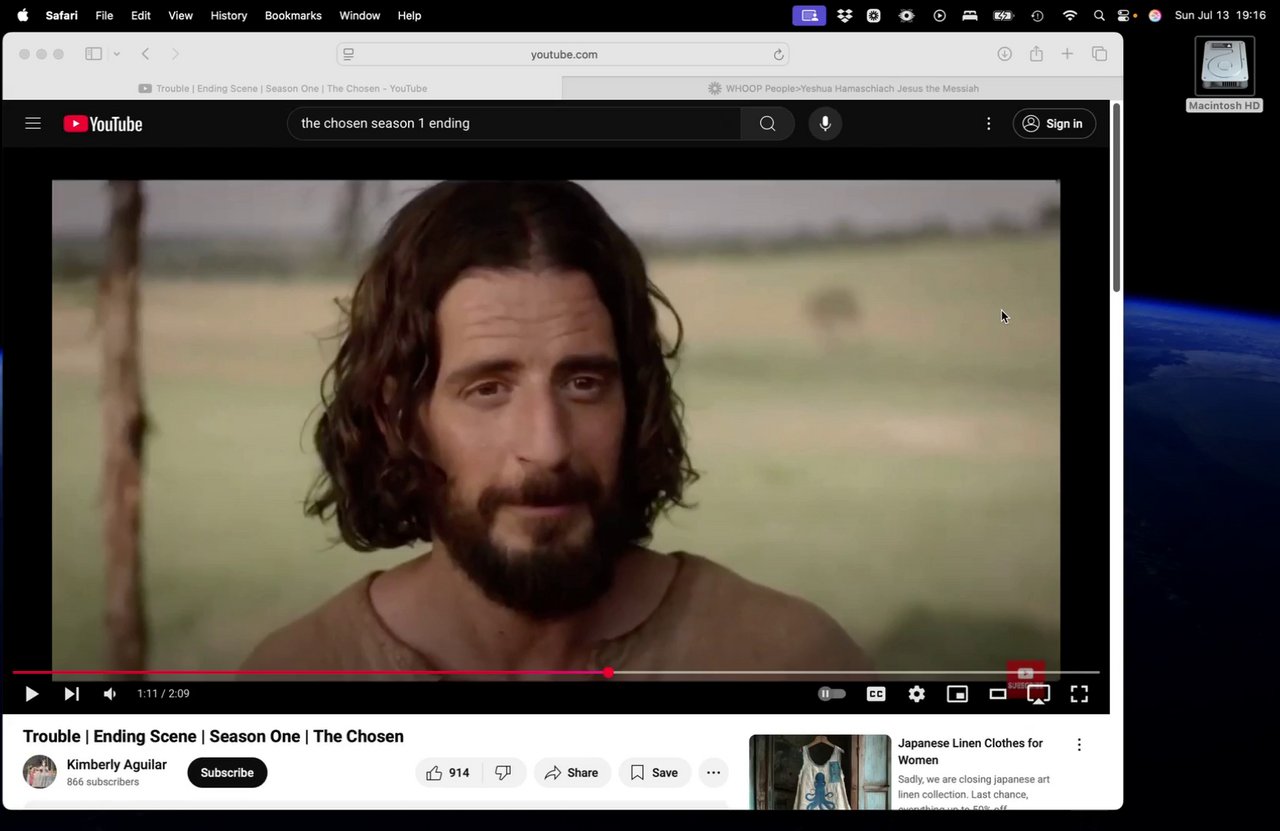
Task: Open options for the linen ad
Action: [1079, 745]
